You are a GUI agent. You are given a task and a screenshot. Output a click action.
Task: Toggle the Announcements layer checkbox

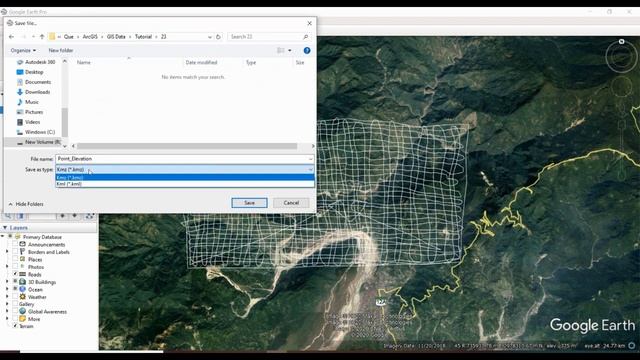pos(15,244)
